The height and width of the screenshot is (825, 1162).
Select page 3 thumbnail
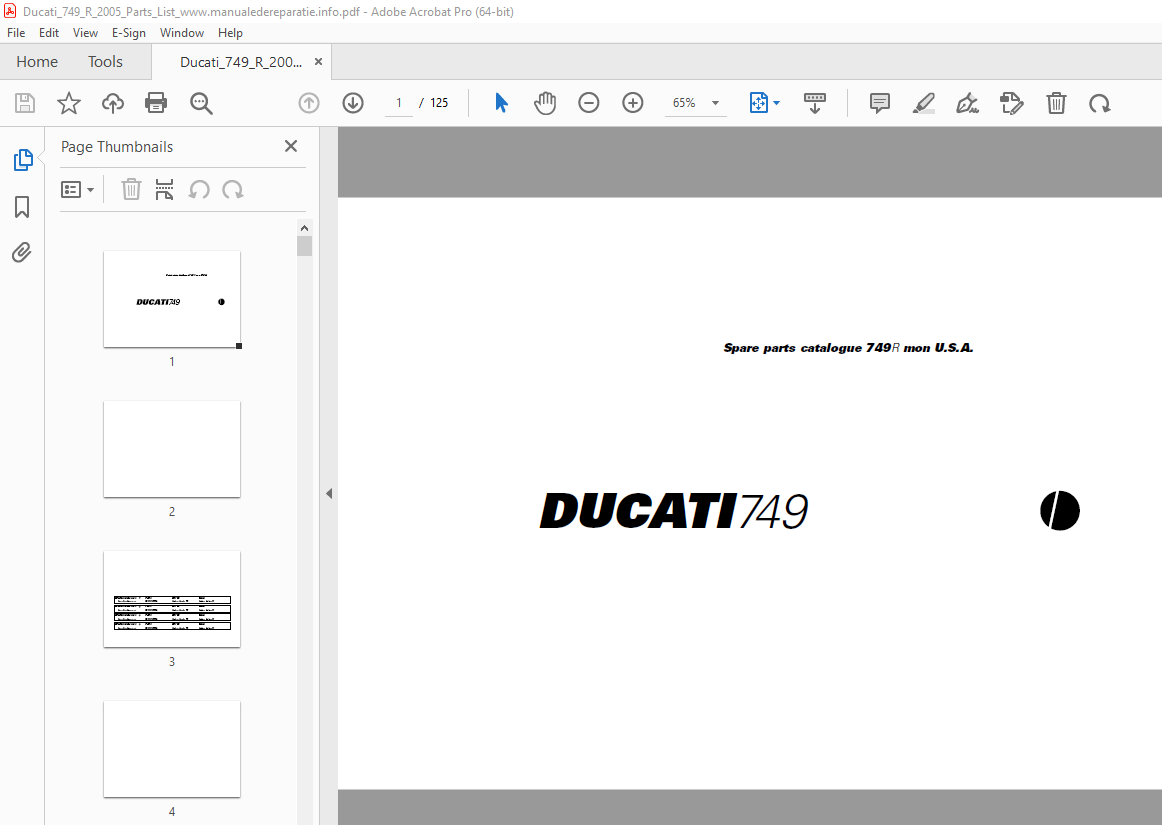tap(172, 599)
